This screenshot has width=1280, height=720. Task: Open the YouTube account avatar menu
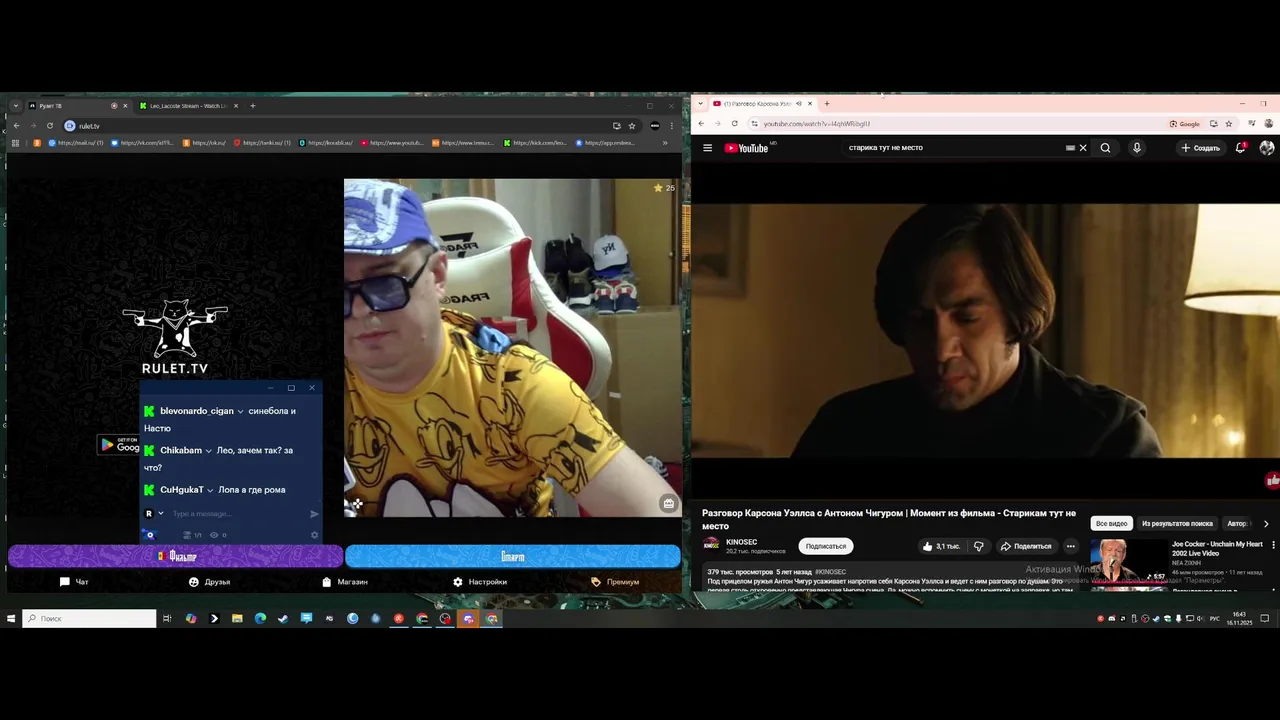[x=1267, y=148]
